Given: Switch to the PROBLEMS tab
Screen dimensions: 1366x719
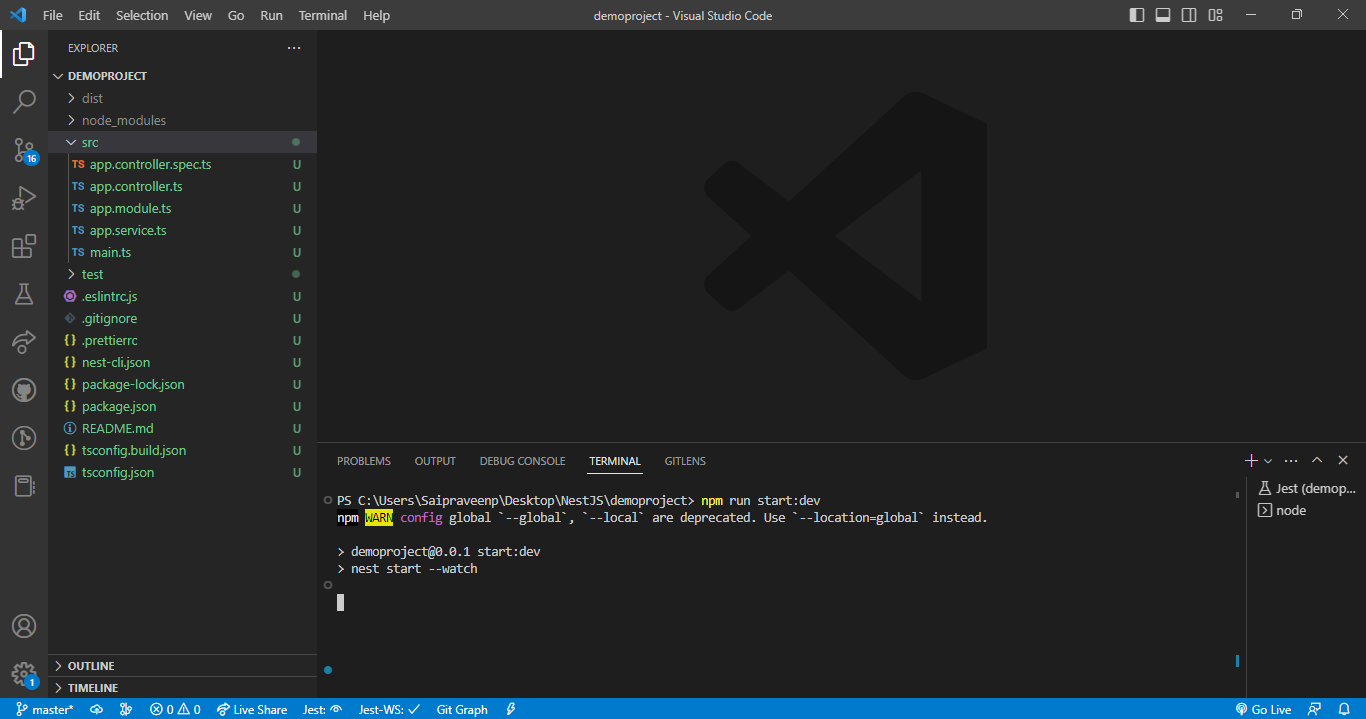Looking at the screenshot, I should (x=364, y=461).
